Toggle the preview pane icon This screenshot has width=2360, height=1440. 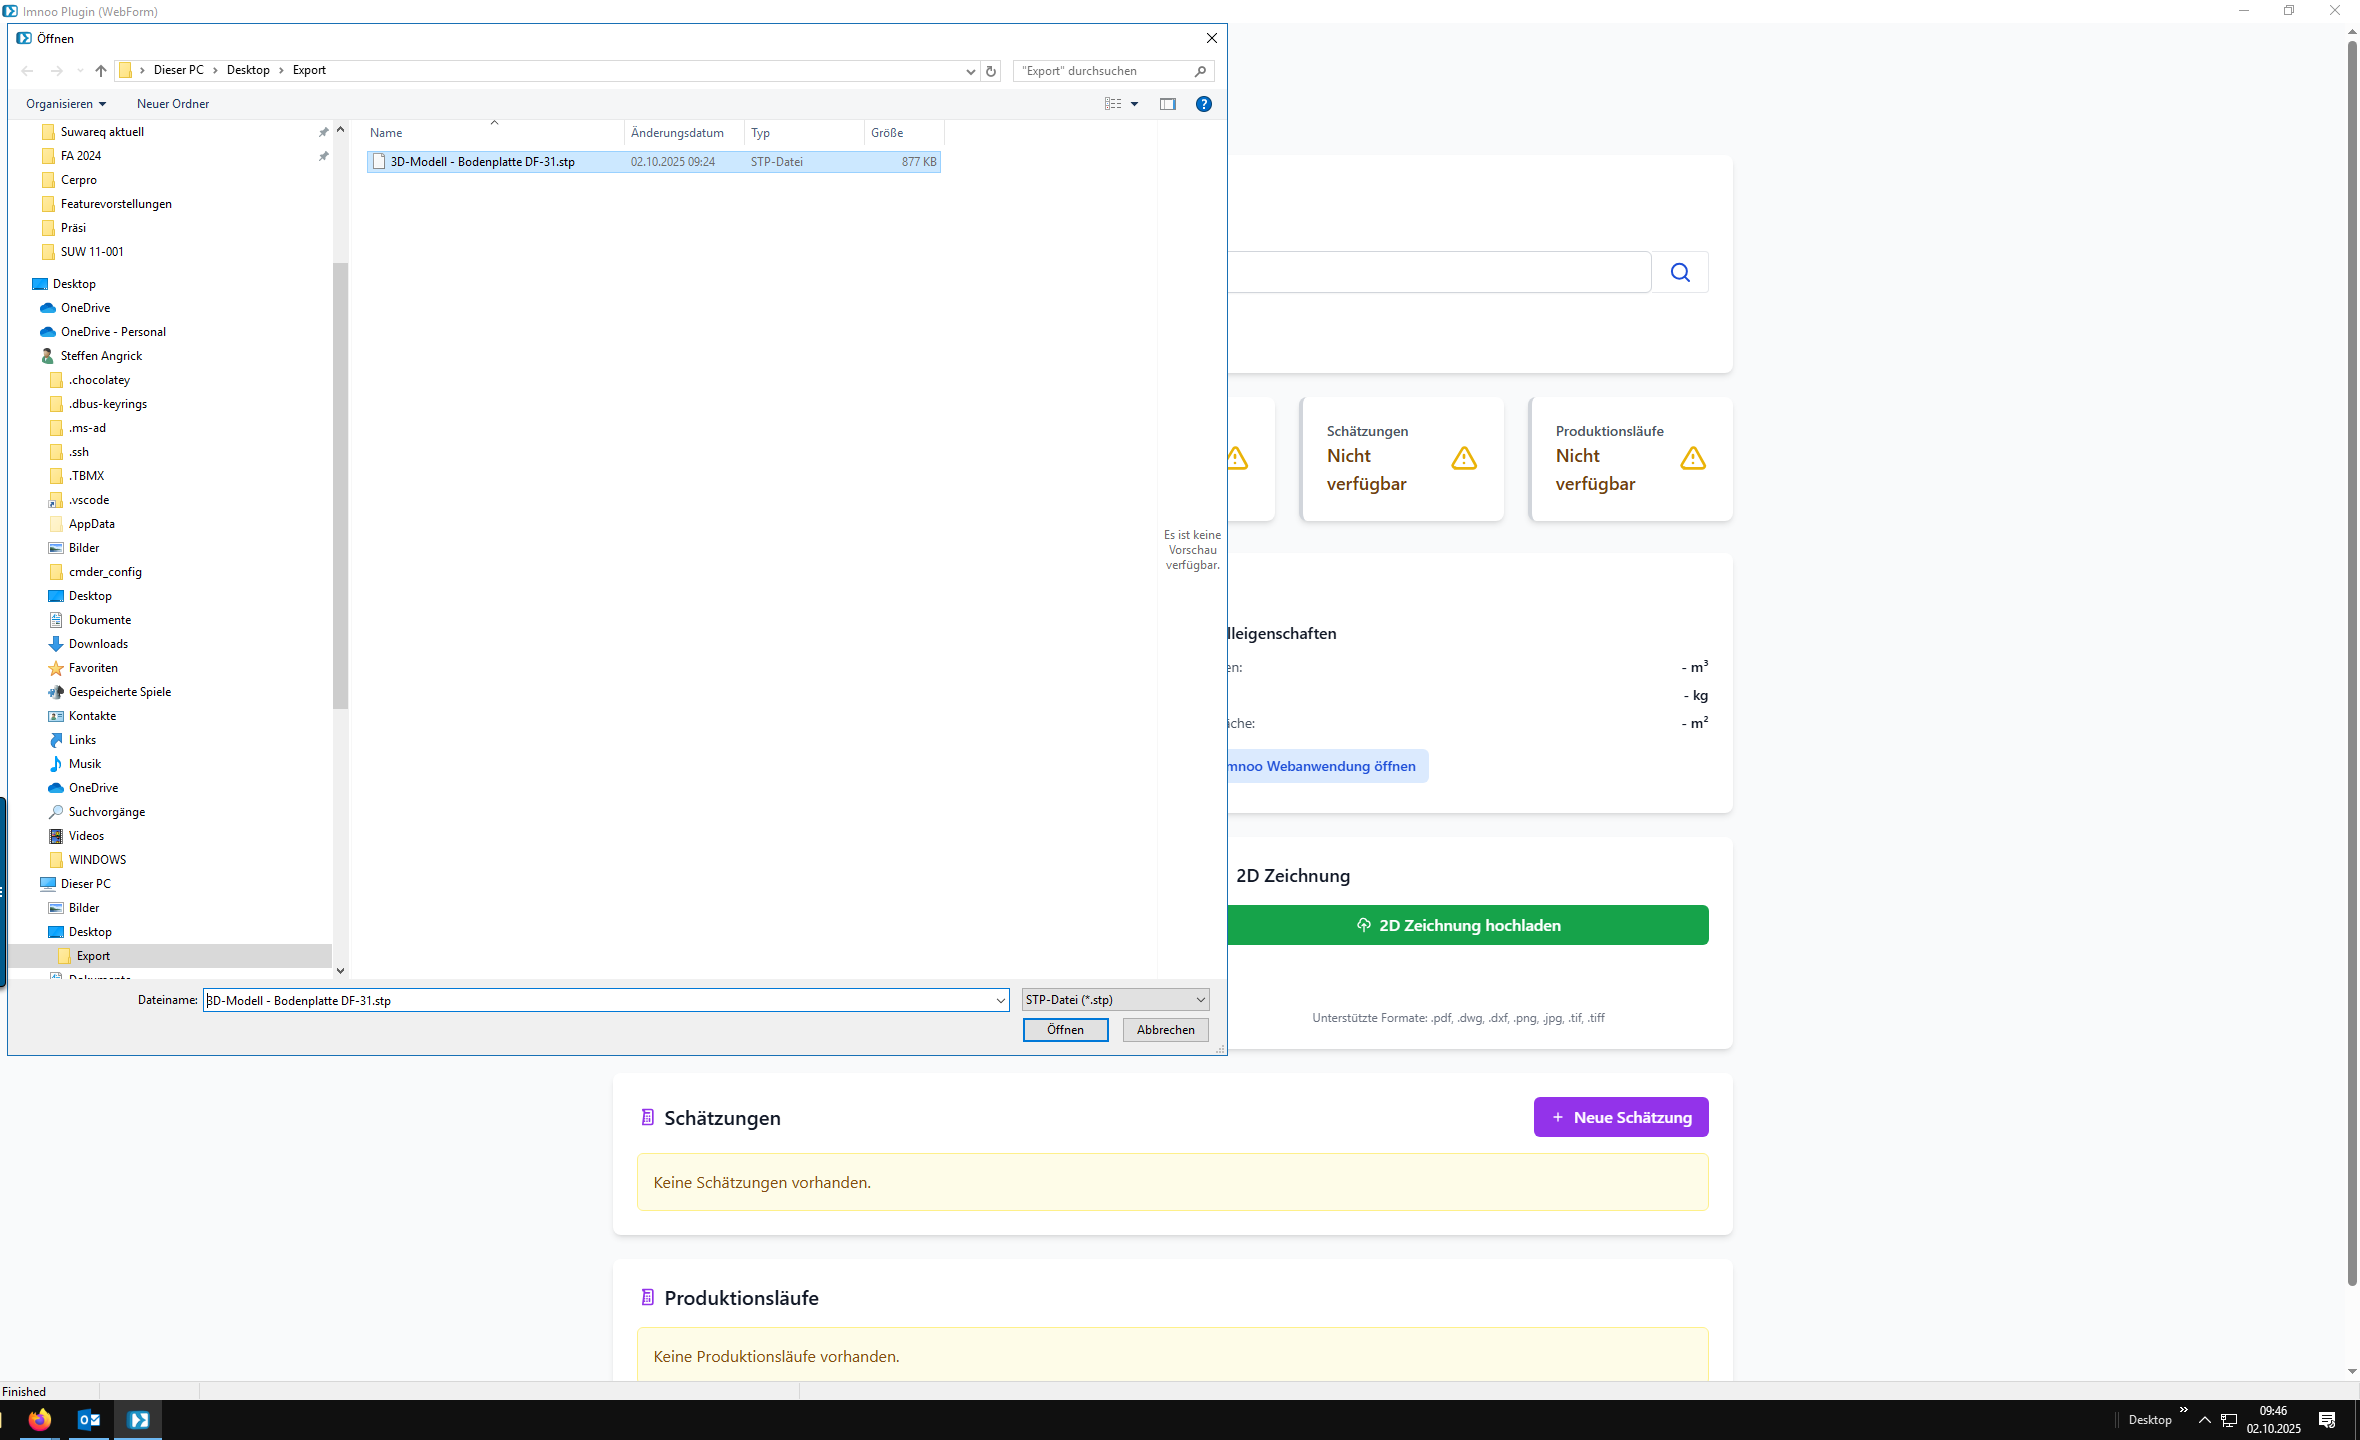1167,104
